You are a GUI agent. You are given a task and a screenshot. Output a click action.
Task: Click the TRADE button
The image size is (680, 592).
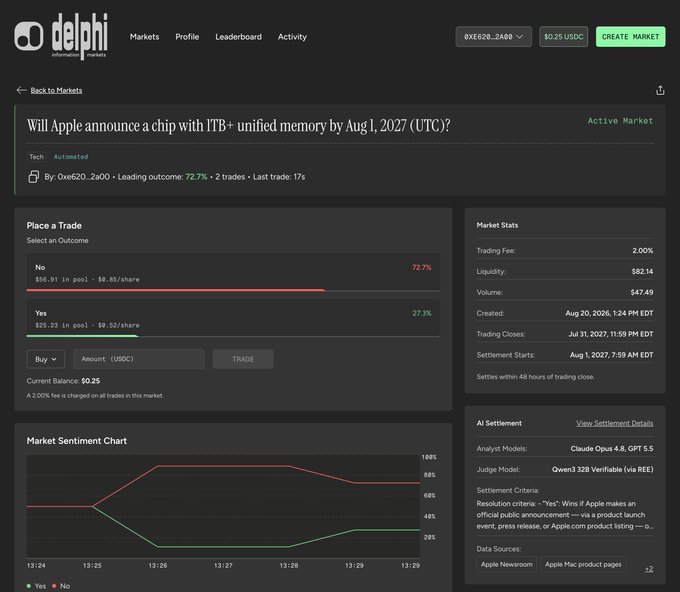243,359
